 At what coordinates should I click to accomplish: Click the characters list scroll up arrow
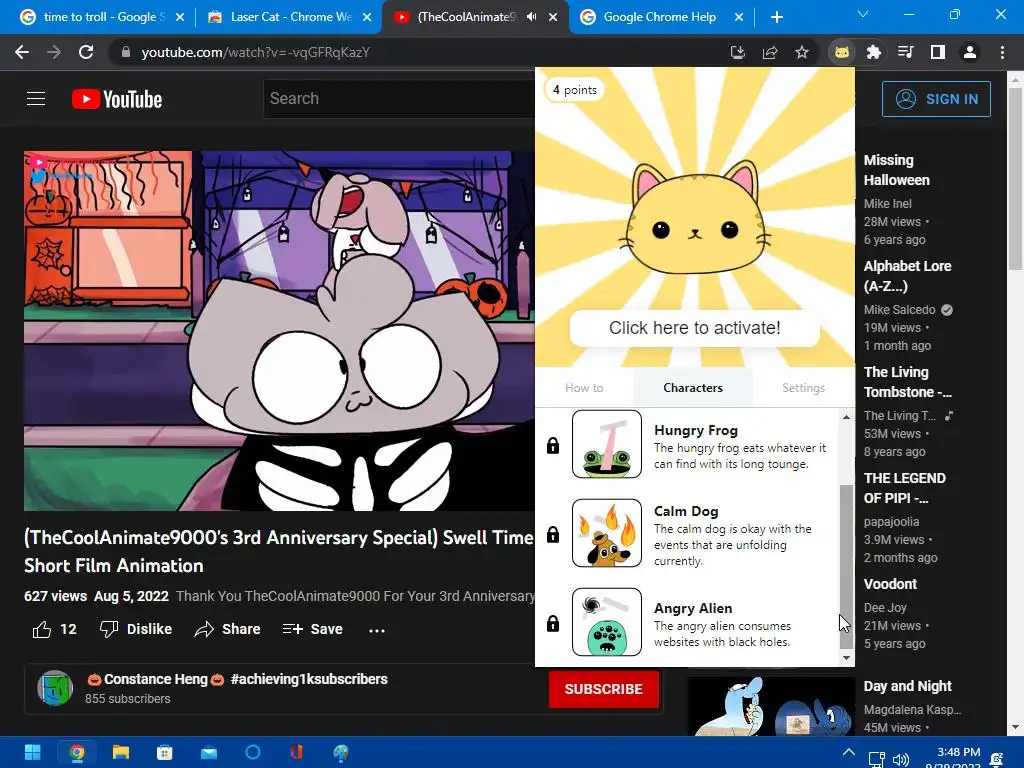(x=846, y=417)
